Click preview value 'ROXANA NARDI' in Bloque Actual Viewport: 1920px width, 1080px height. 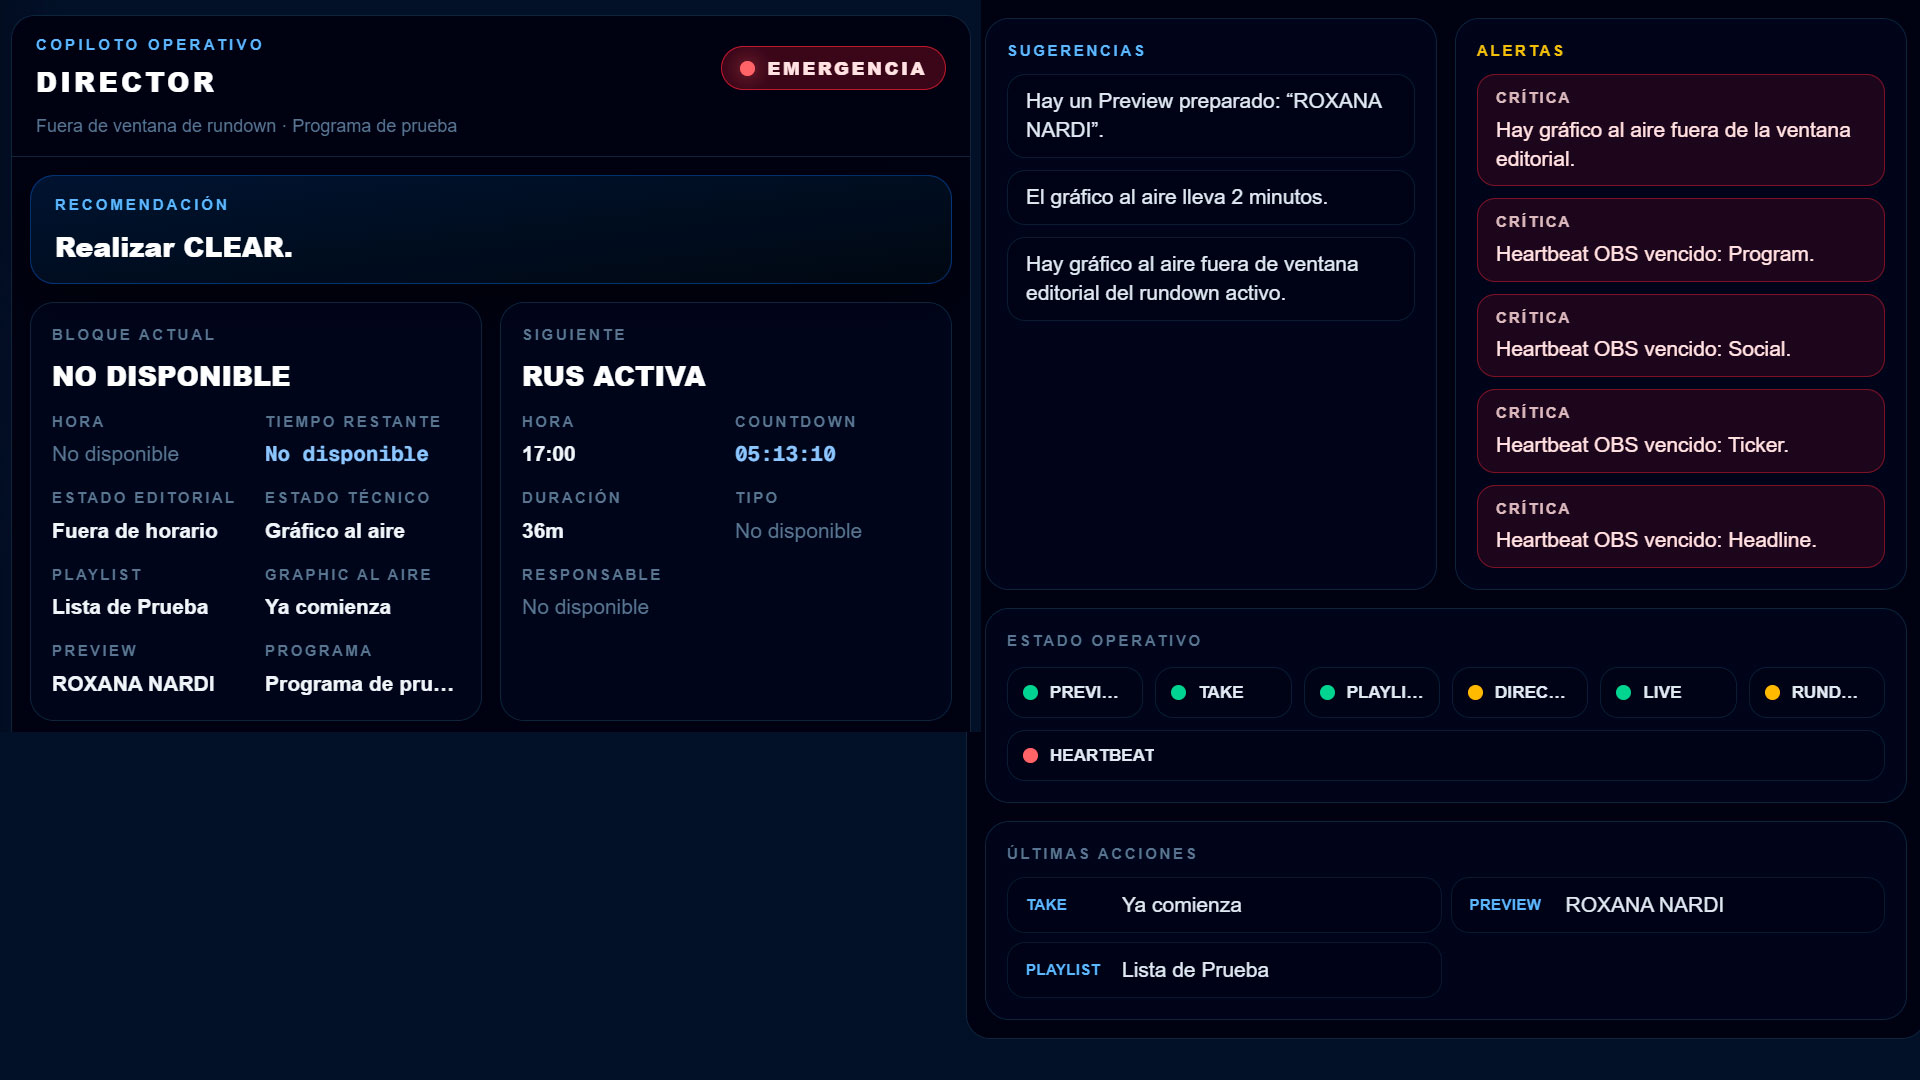(x=133, y=684)
